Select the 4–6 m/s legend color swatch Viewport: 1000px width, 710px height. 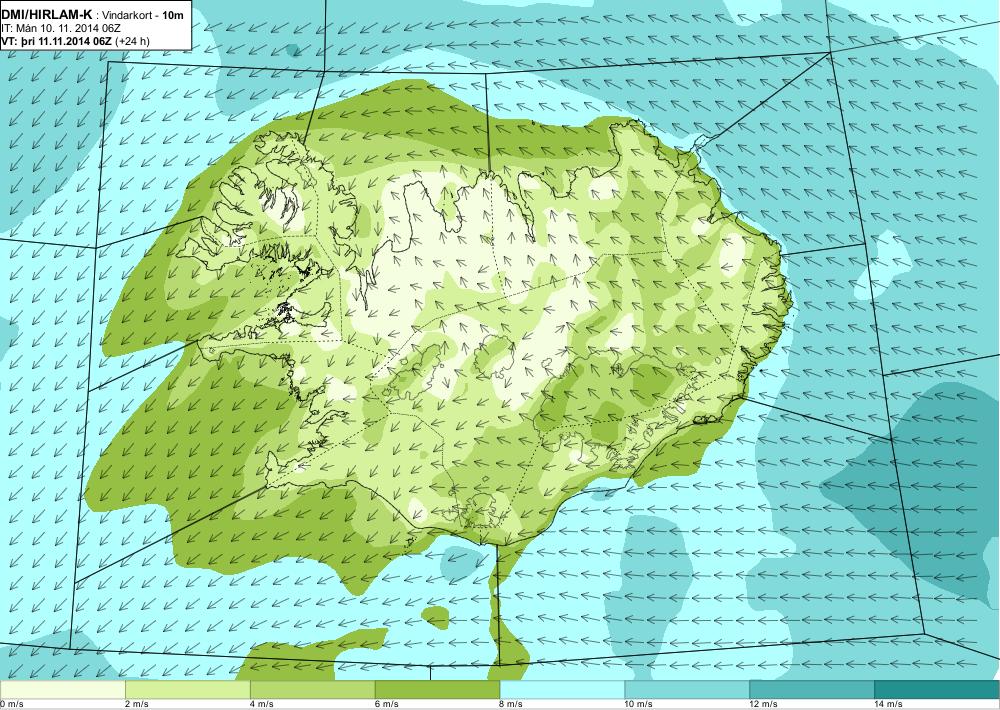tap(312, 690)
